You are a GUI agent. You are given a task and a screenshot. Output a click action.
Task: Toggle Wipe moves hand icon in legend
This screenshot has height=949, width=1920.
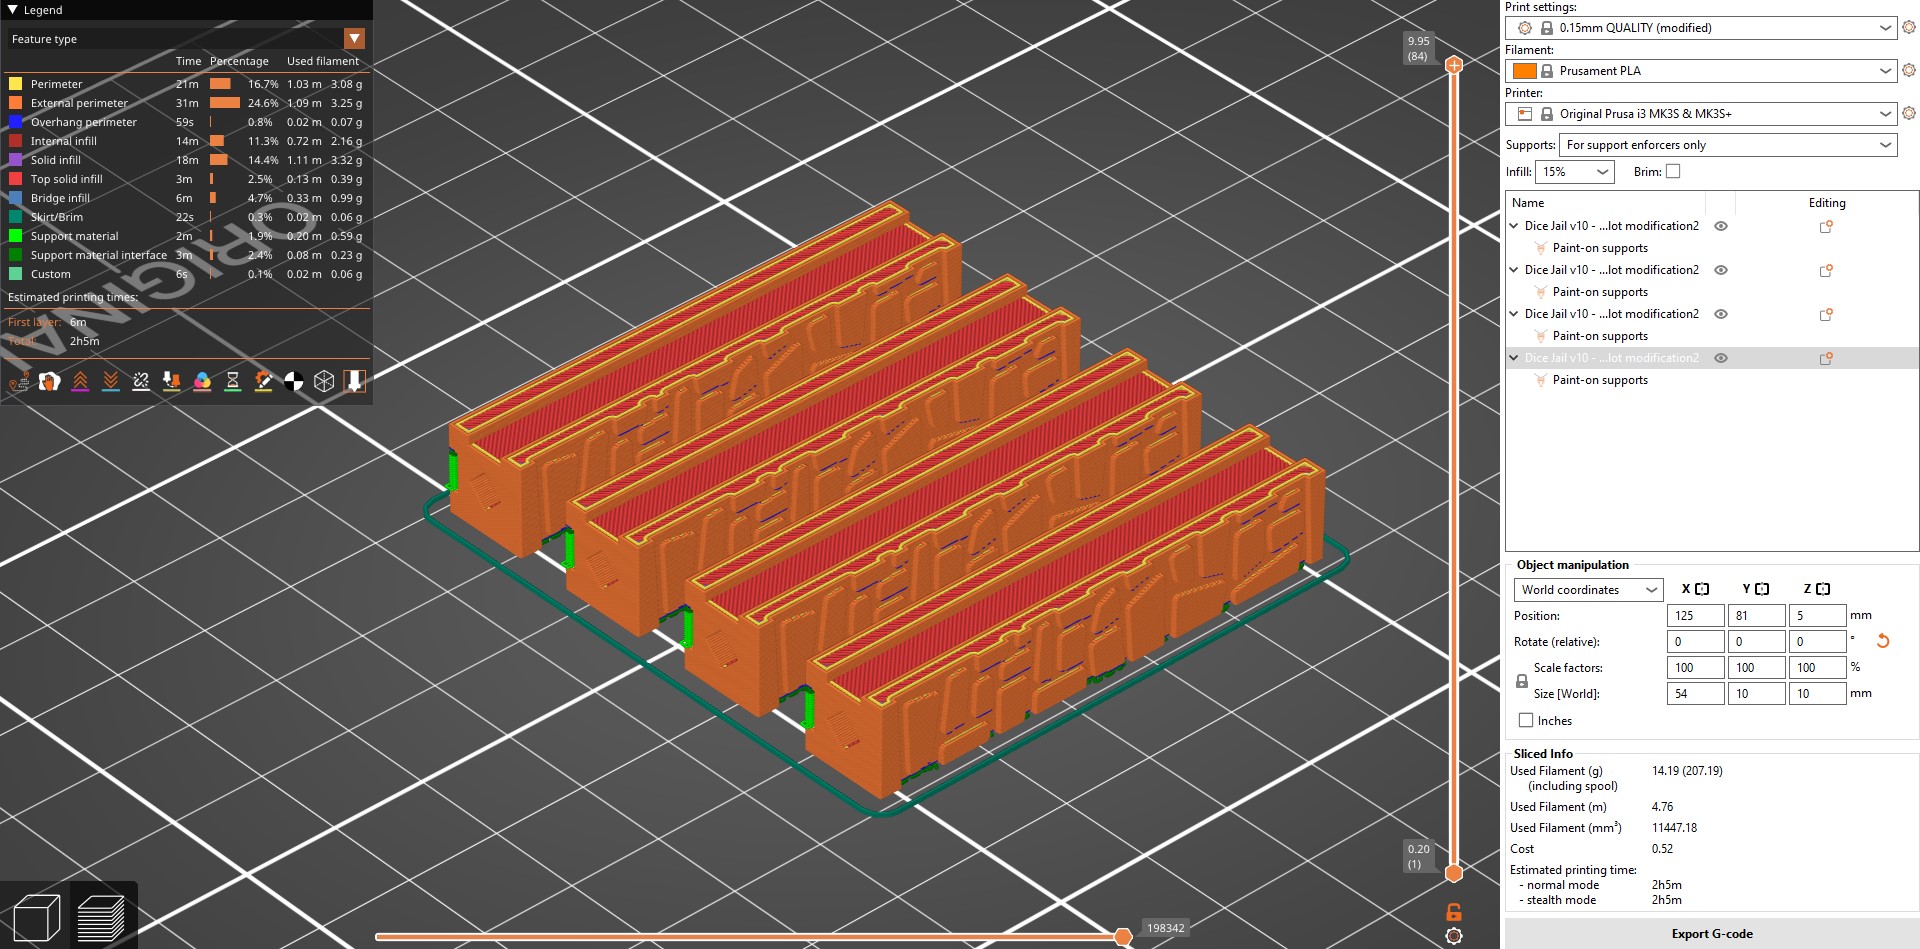[x=49, y=381]
